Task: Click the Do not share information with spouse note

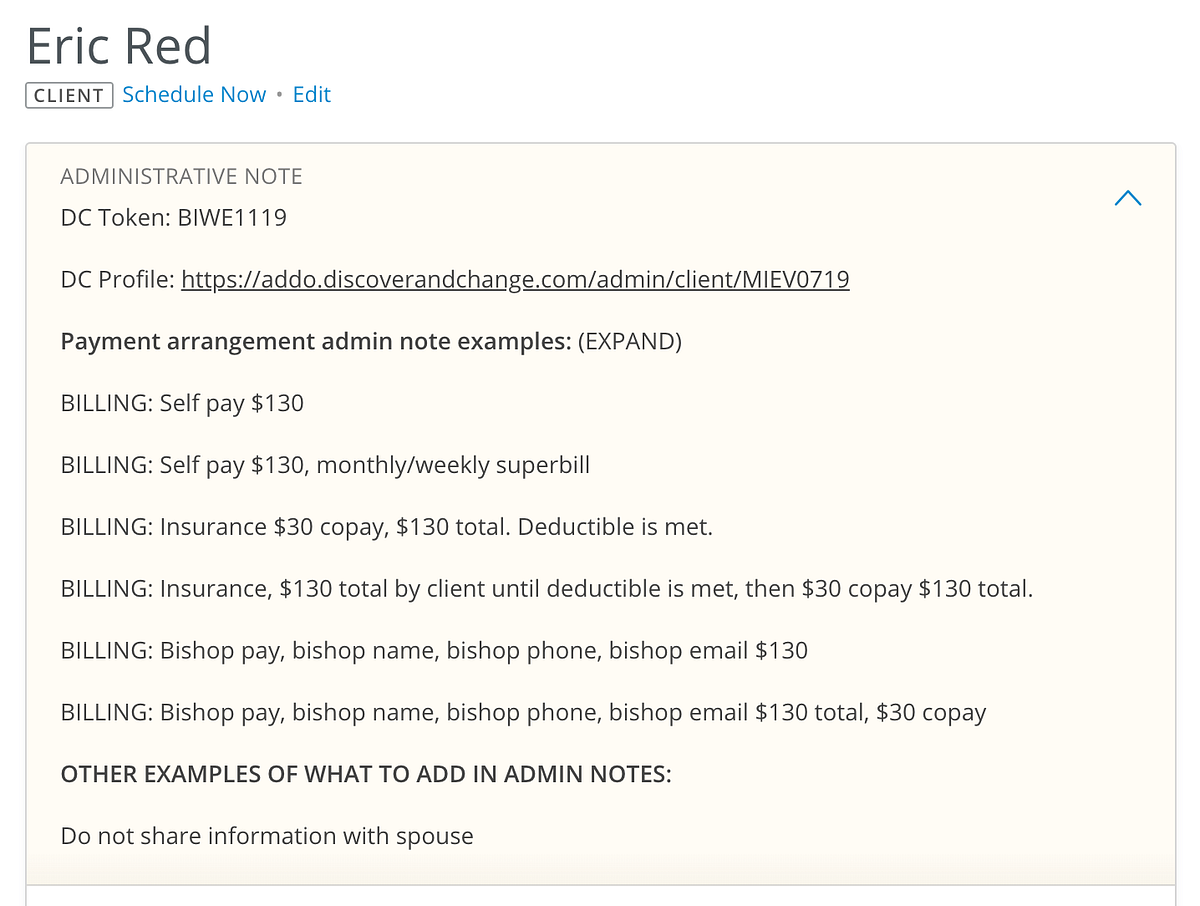Action: 267,836
